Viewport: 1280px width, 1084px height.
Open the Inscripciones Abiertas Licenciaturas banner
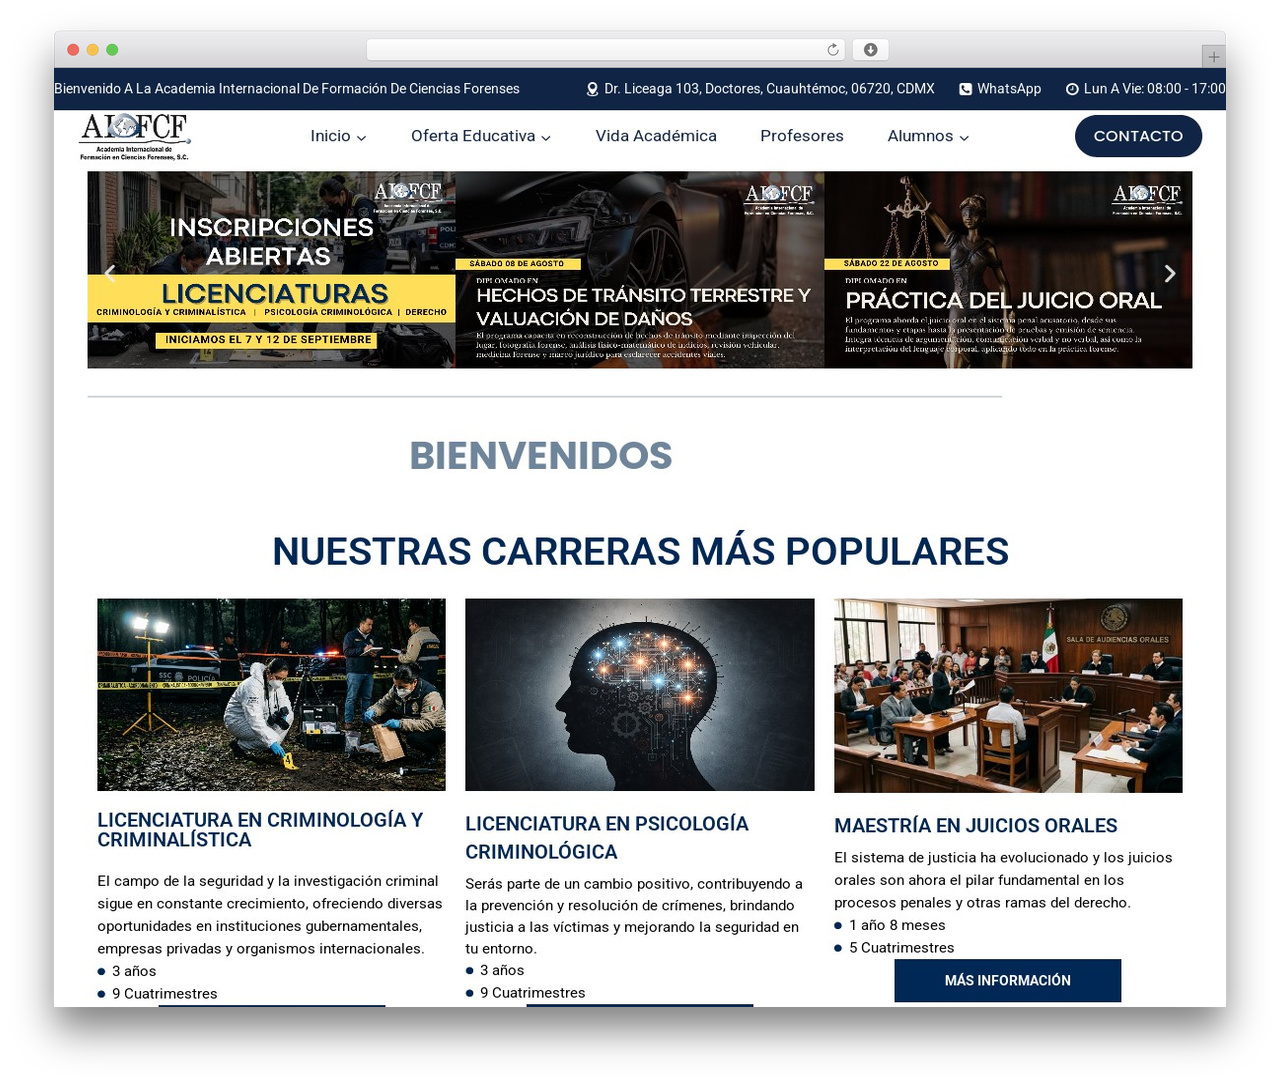271,270
